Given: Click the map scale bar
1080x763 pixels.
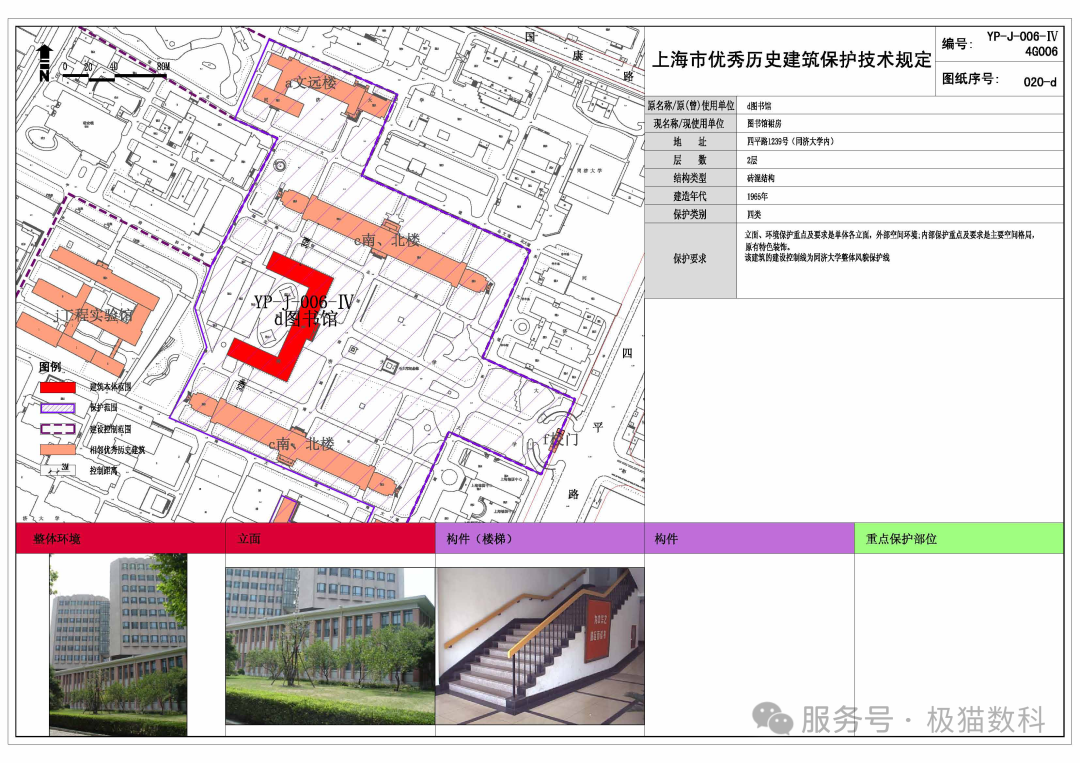Looking at the screenshot, I should coord(115,72).
